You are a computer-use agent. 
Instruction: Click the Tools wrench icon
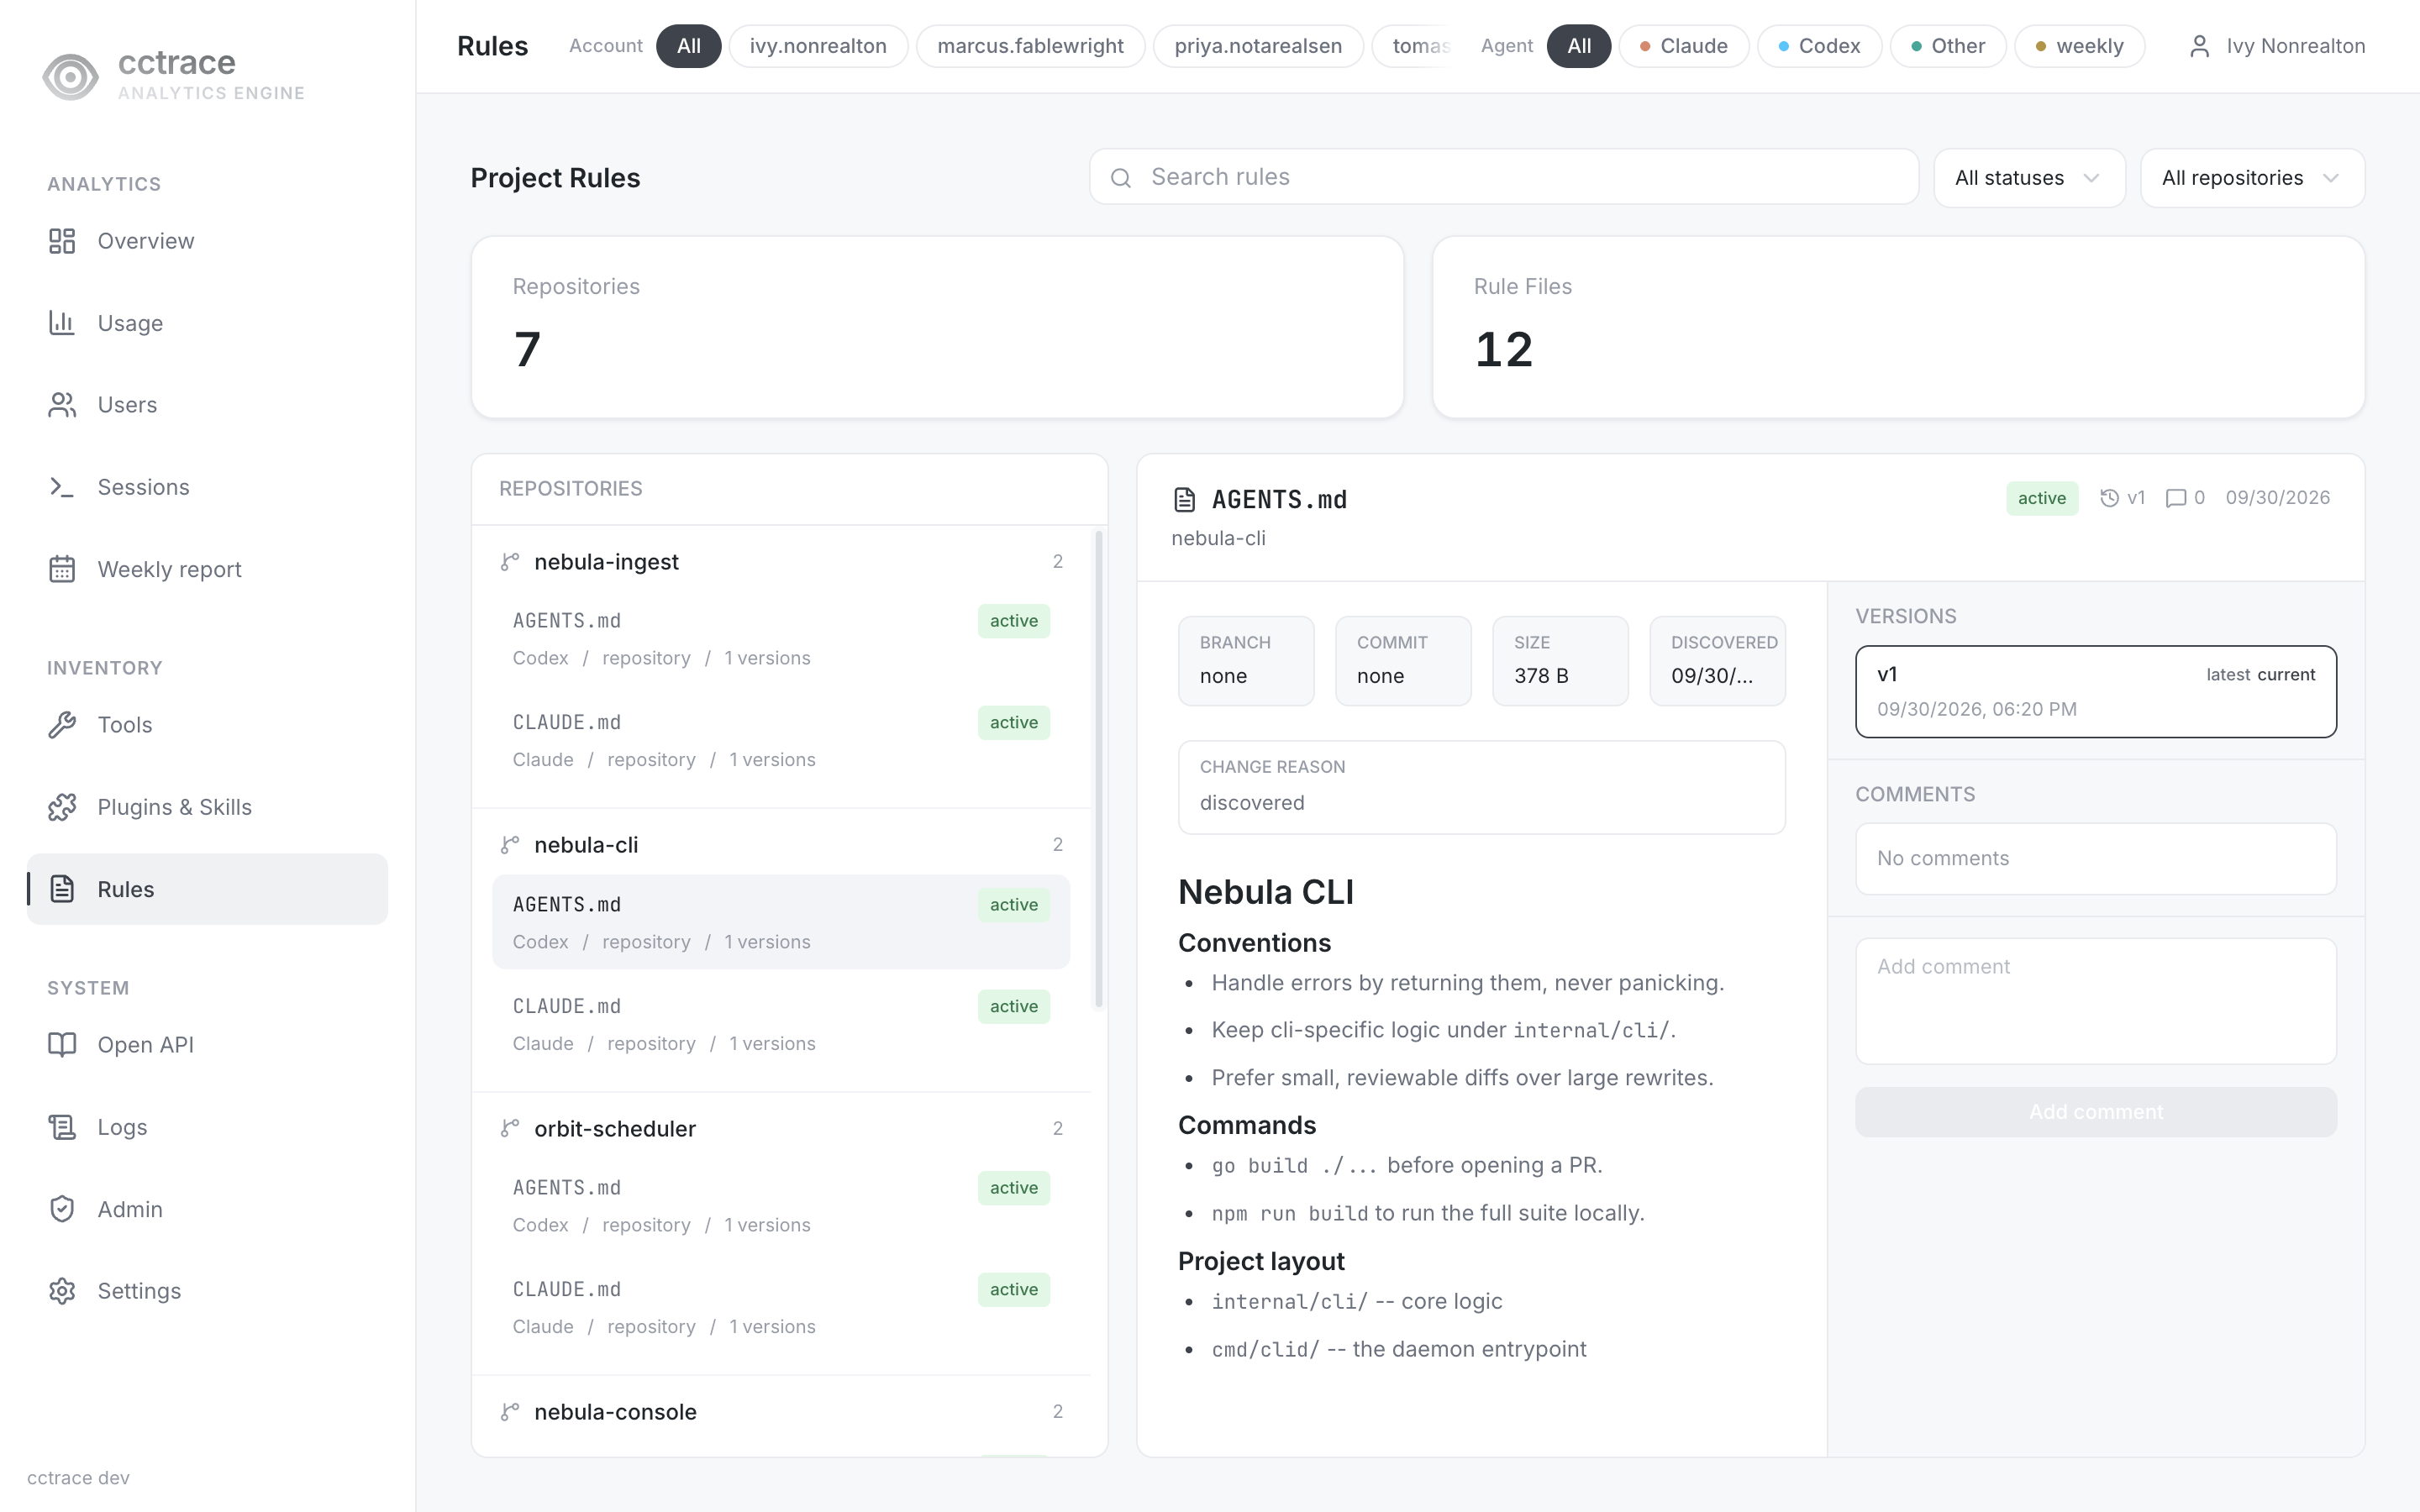pos(62,725)
